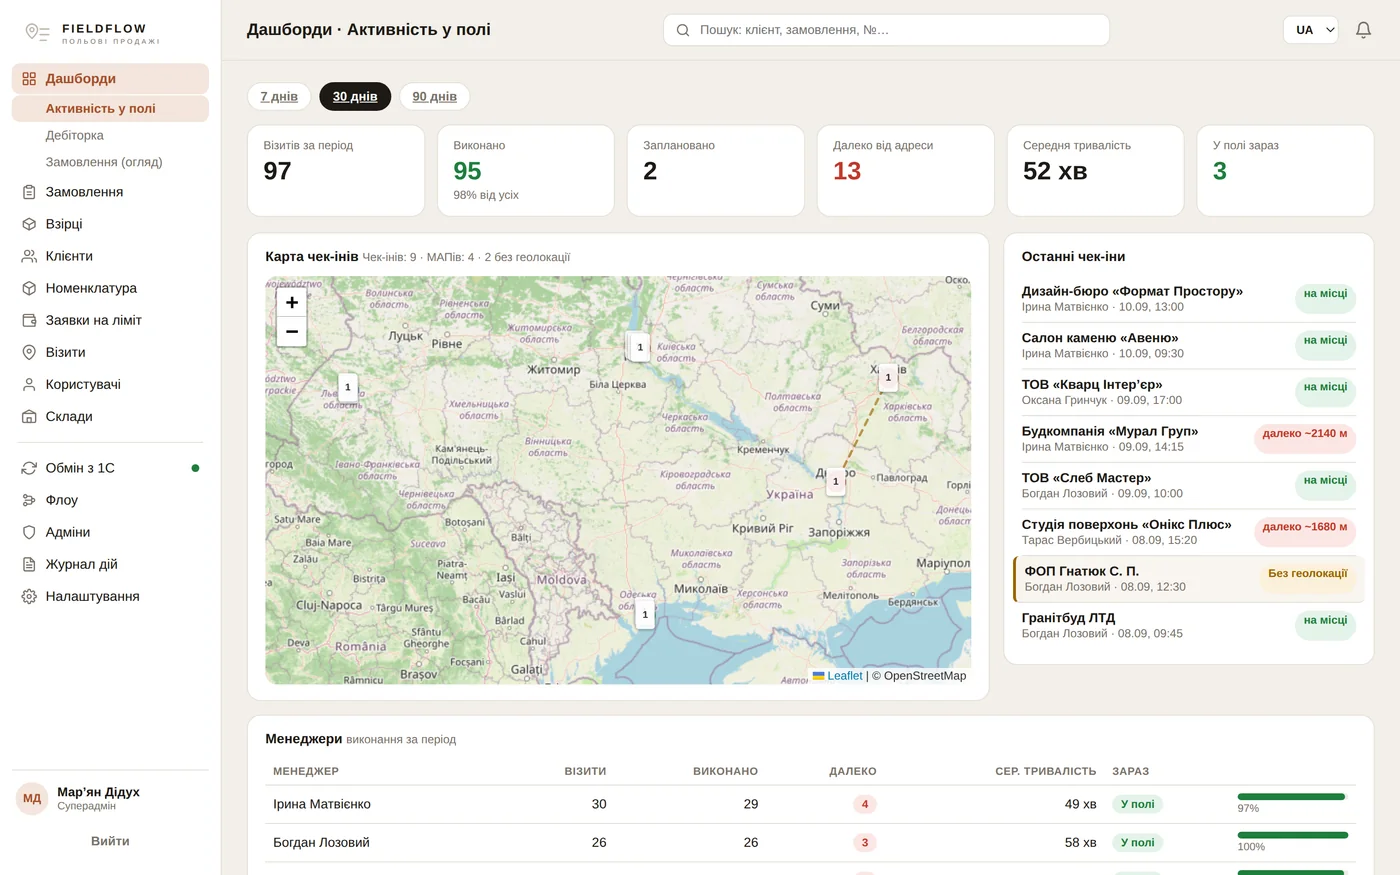
Task: Zoom in on the map with plus
Action: [292, 302]
